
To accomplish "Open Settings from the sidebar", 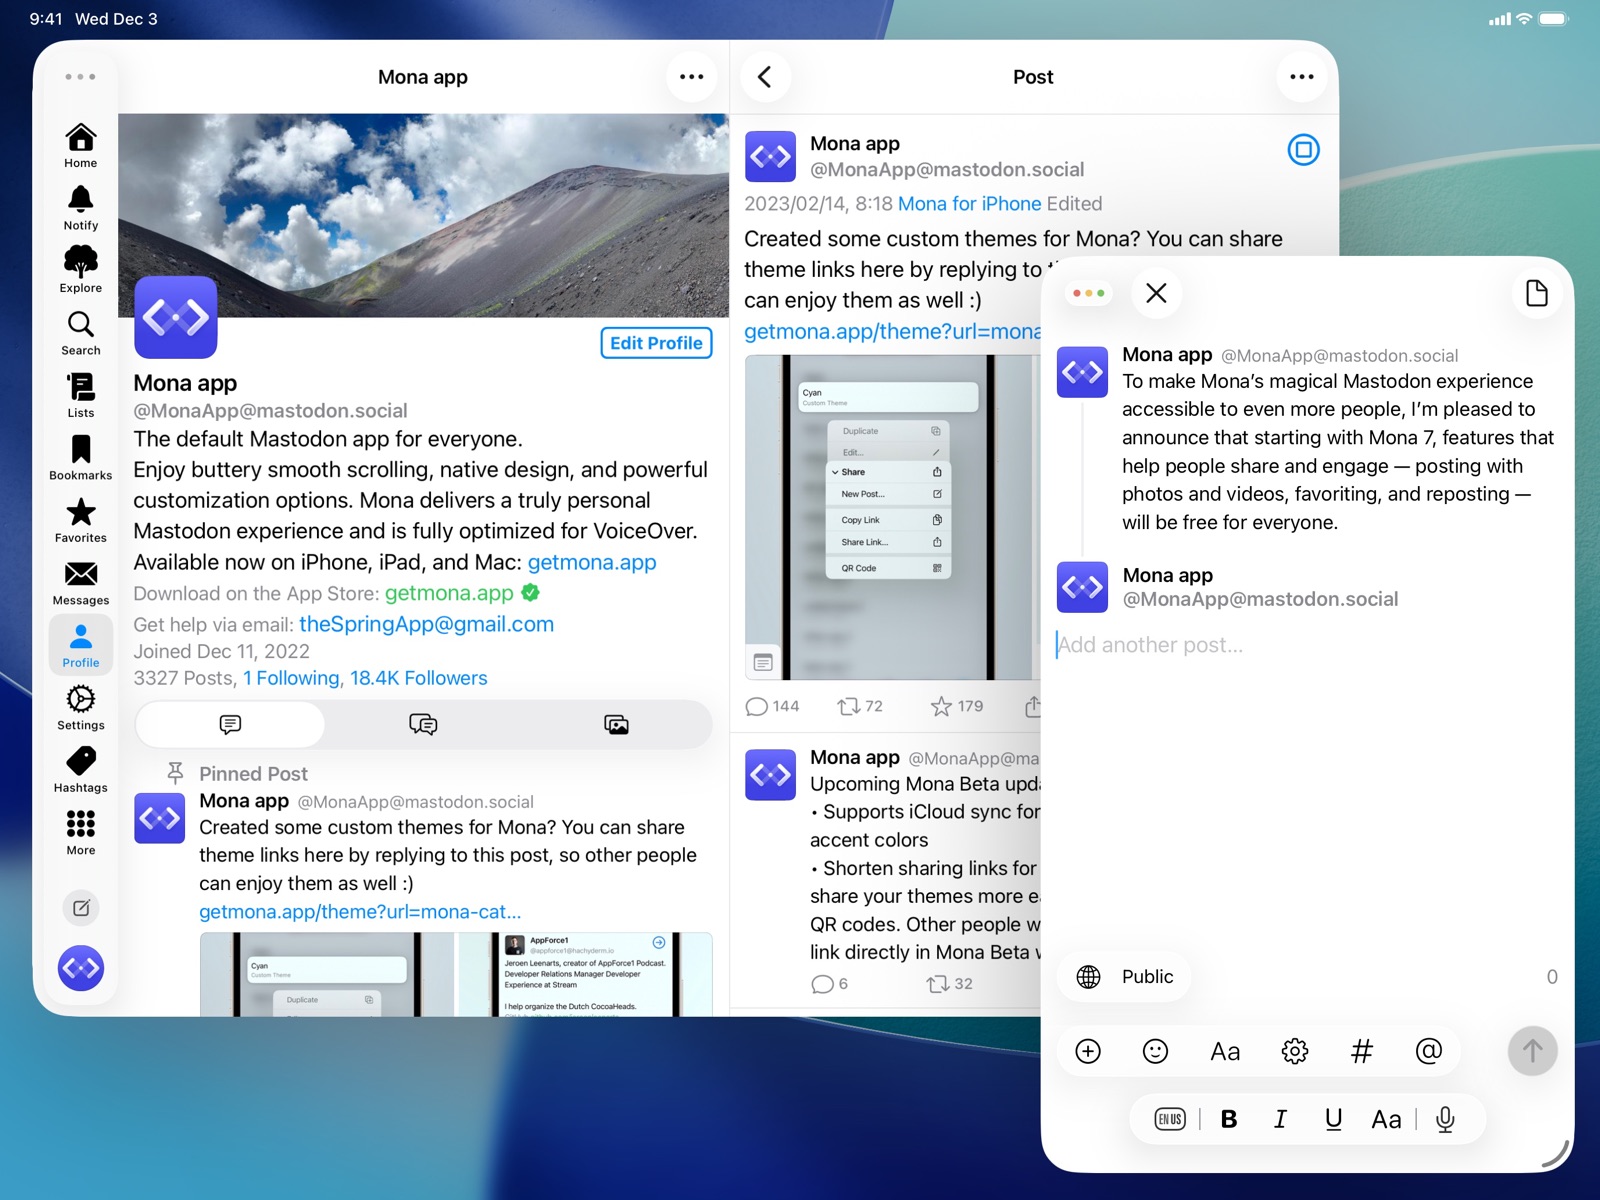I will [81, 708].
